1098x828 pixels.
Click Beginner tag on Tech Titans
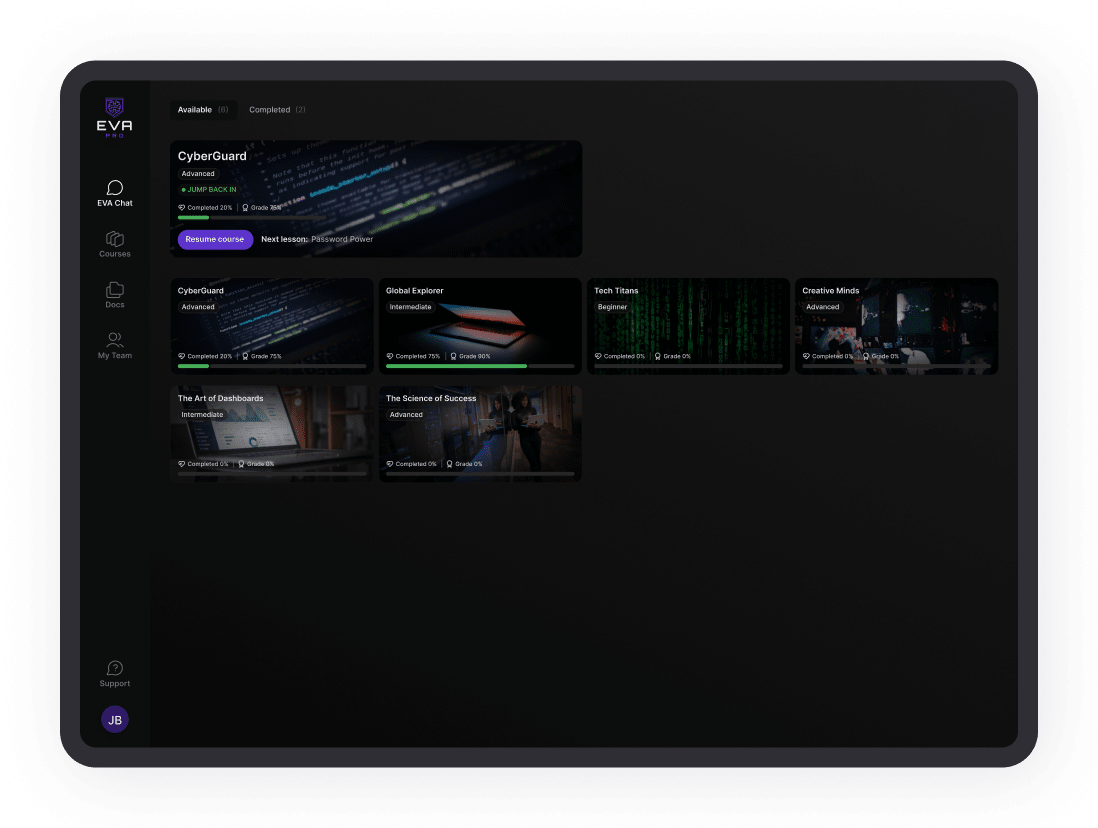613,307
